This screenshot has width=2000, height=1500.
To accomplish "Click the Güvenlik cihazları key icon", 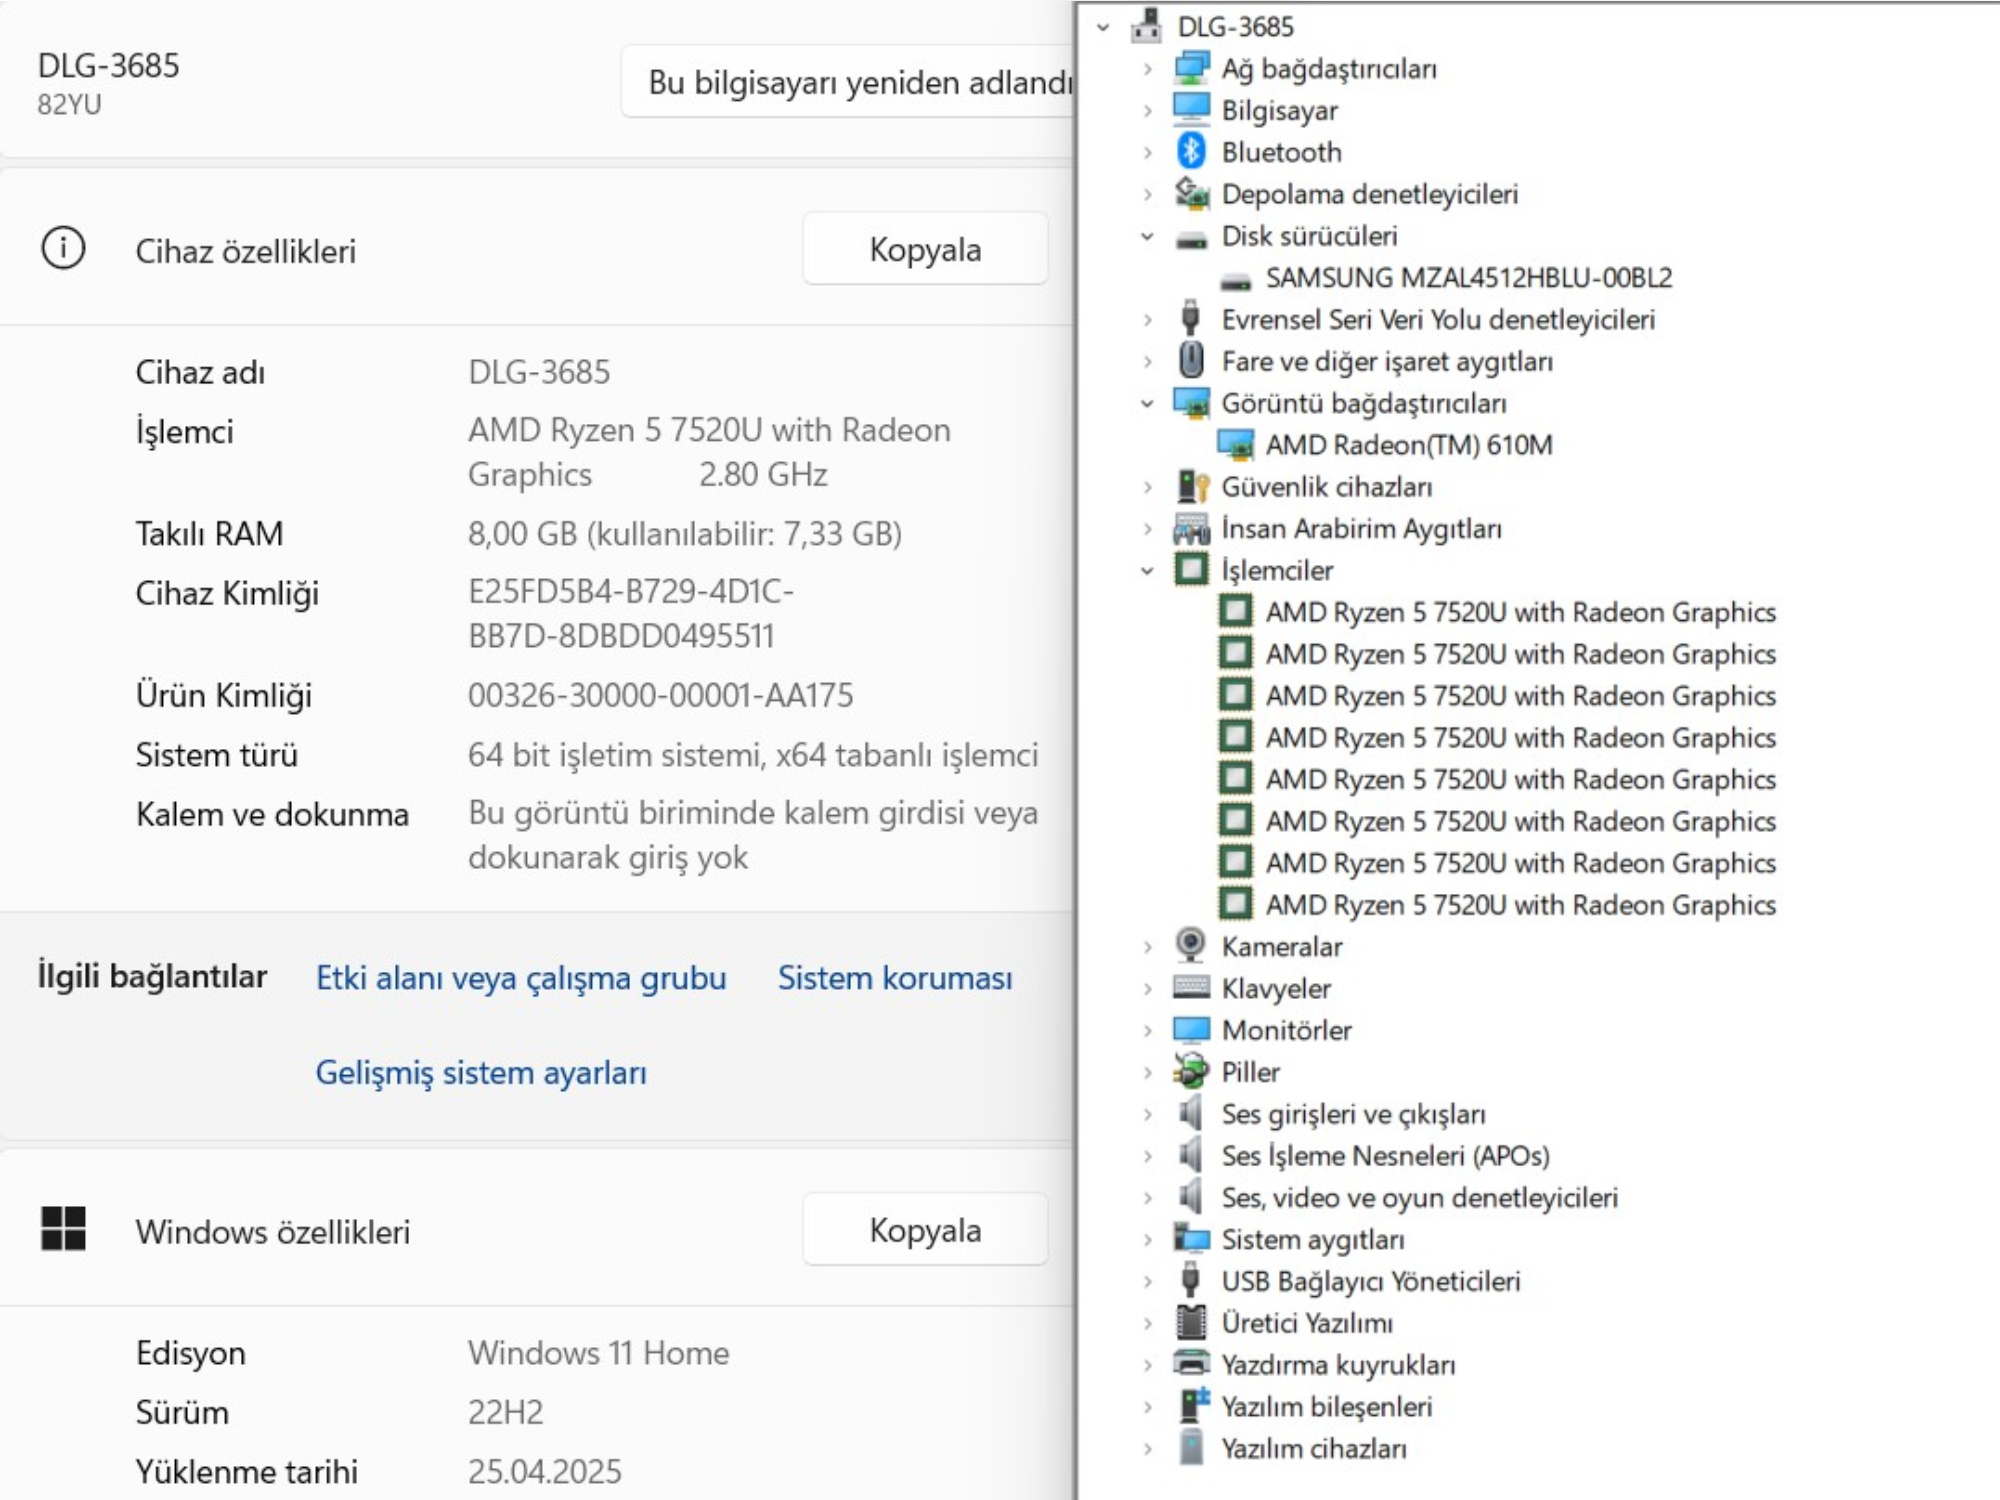I will [x=1192, y=487].
